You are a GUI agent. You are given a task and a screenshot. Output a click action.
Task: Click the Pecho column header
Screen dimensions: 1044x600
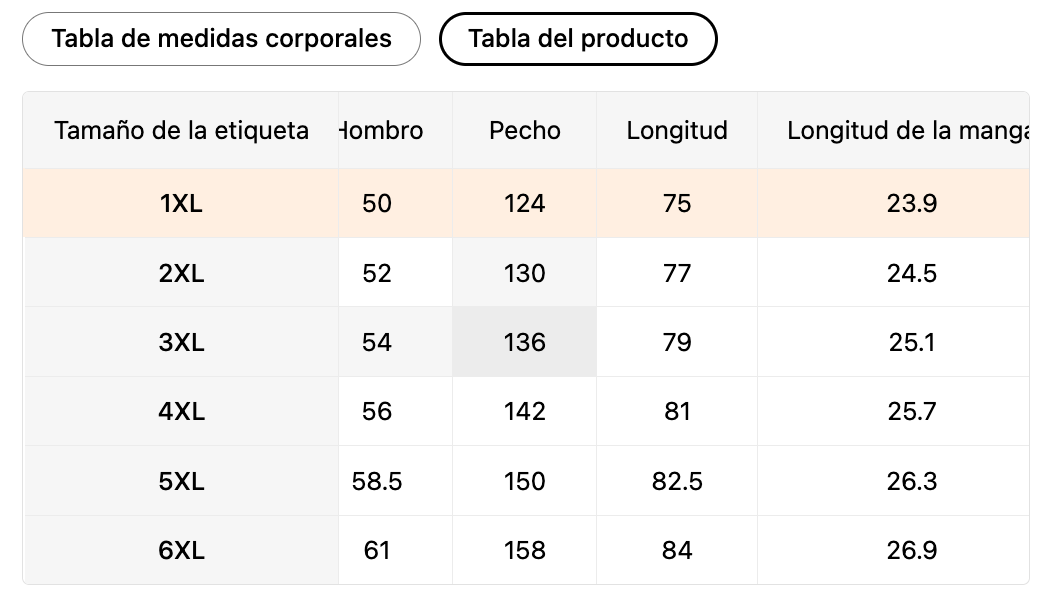pos(525,131)
